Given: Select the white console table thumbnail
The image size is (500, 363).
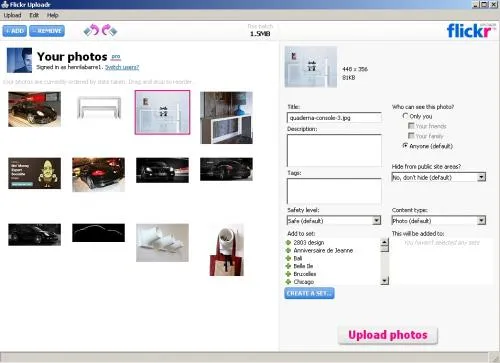Looking at the screenshot, I should [x=99, y=107].
